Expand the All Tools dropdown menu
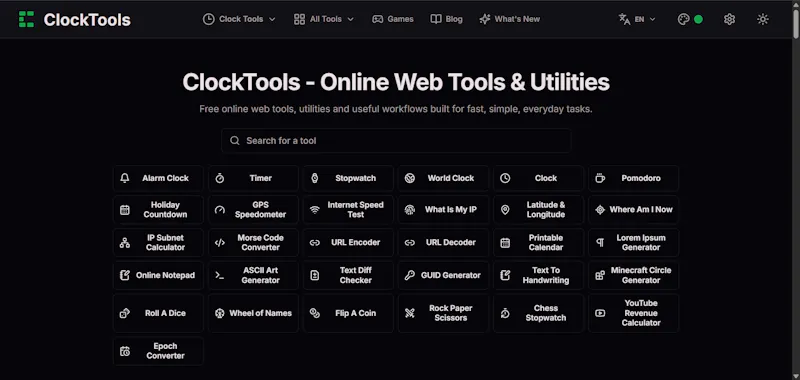This screenshot has width=800, height=380. (324, 19)
